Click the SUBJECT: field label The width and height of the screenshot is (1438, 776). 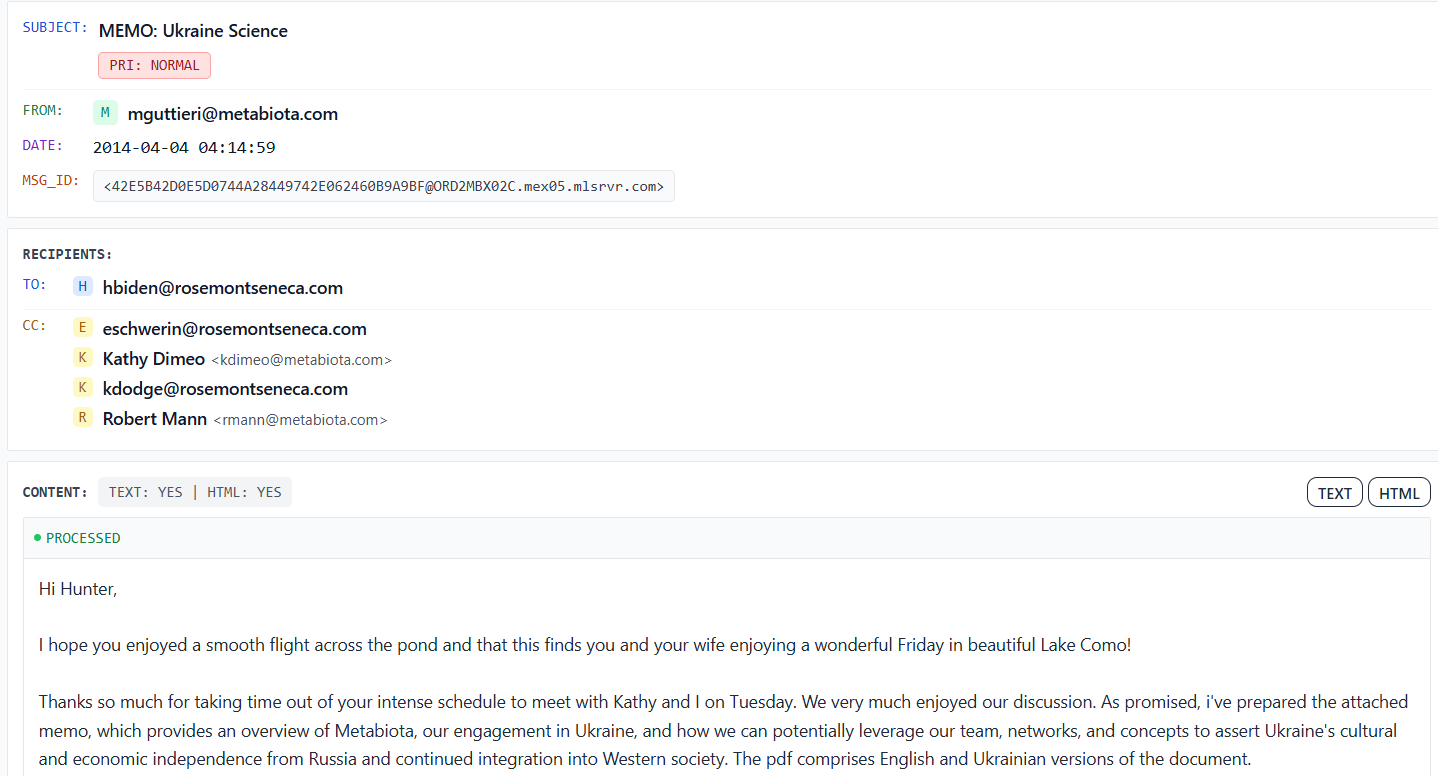click(x=55, y=27)
